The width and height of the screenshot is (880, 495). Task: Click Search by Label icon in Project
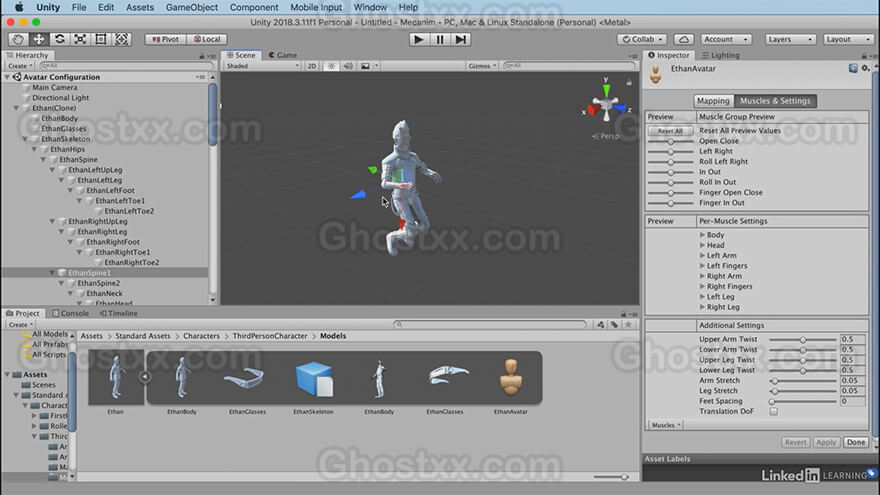coord(615,324)
